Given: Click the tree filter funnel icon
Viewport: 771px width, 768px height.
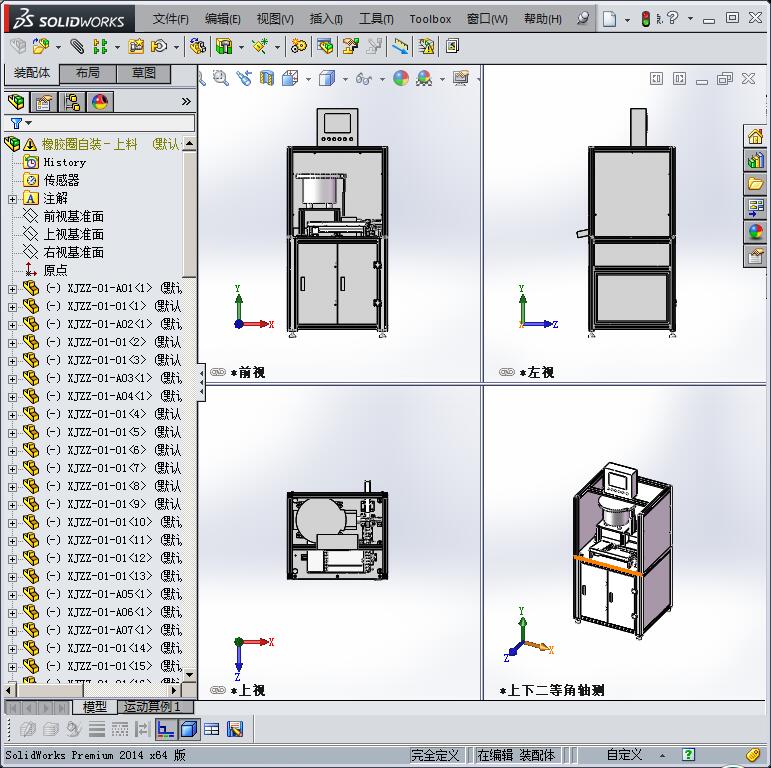Looking at the screenshot, I should (x=17, y=123).
